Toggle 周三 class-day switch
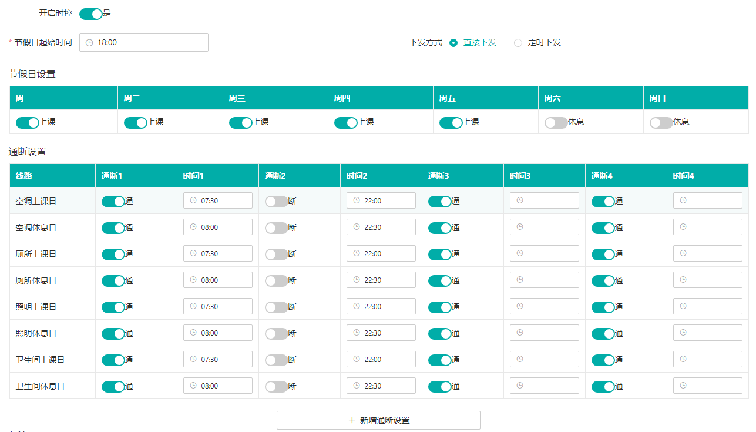 [241, 122]
